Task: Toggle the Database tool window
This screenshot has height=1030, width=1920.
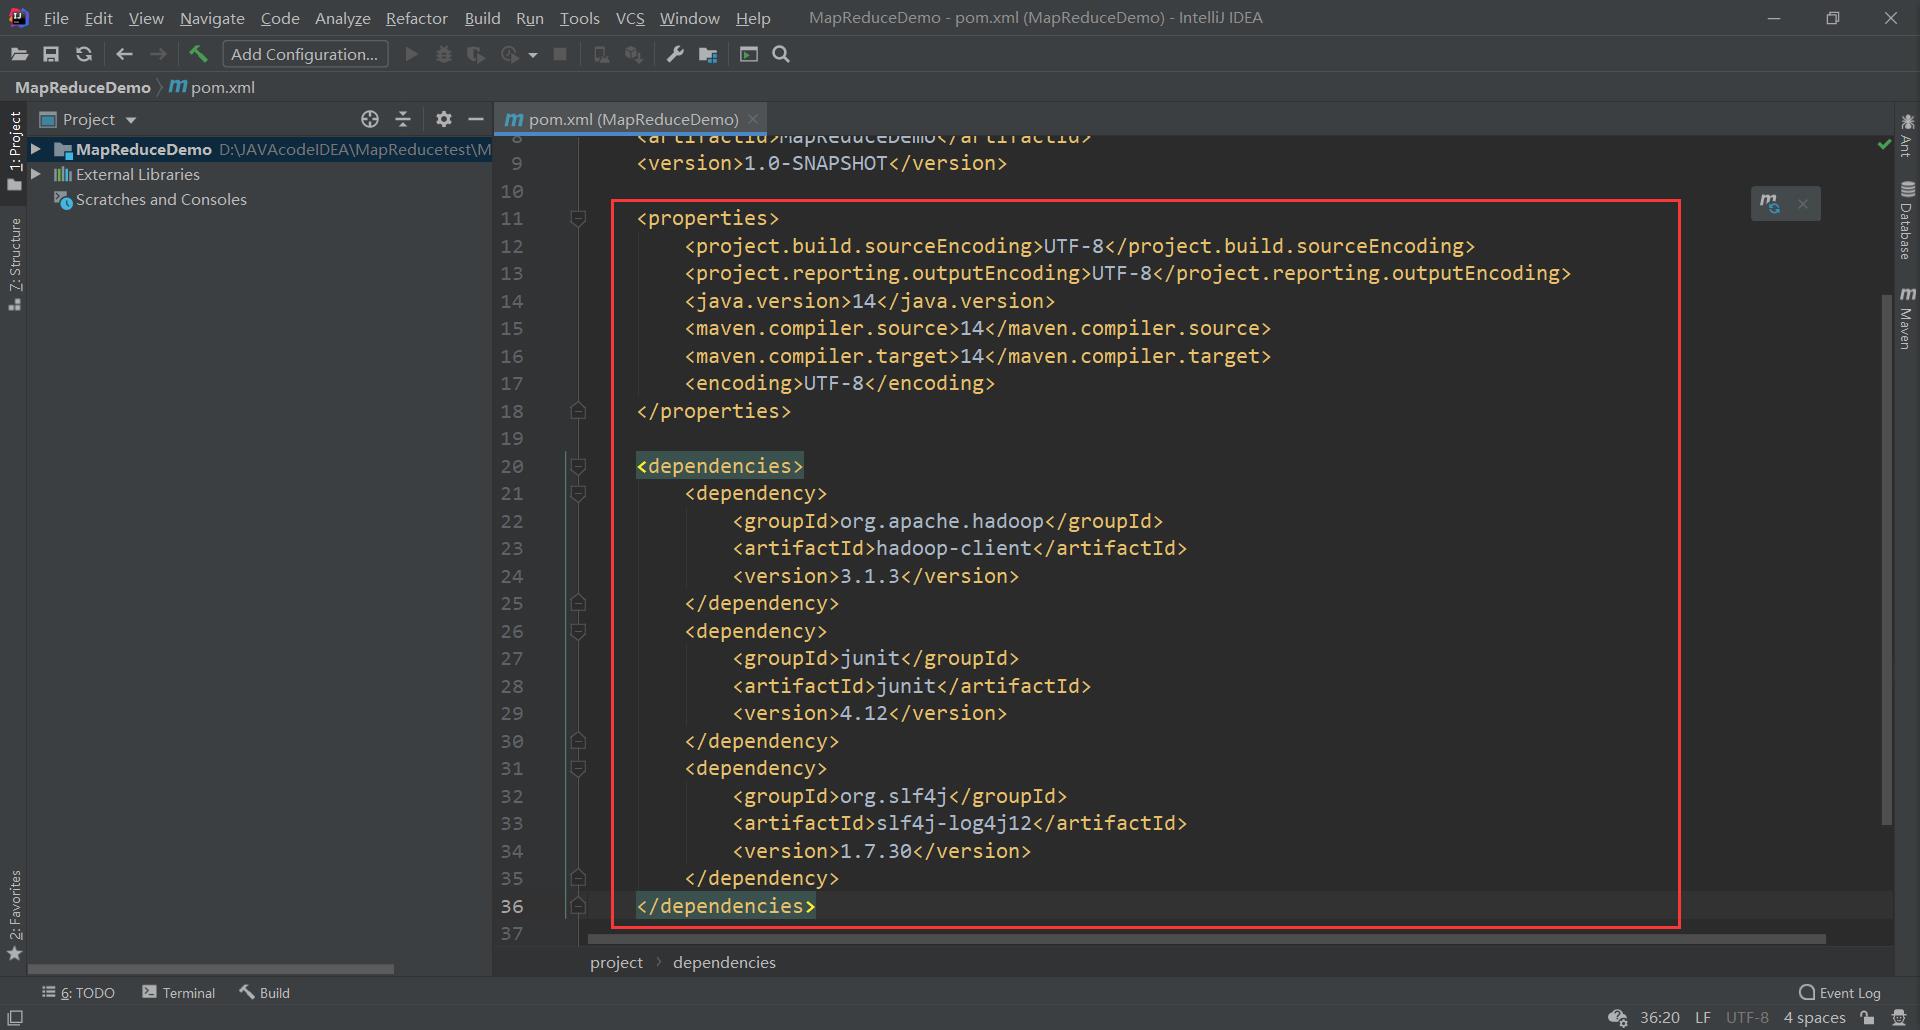Action: (1907, 220)
